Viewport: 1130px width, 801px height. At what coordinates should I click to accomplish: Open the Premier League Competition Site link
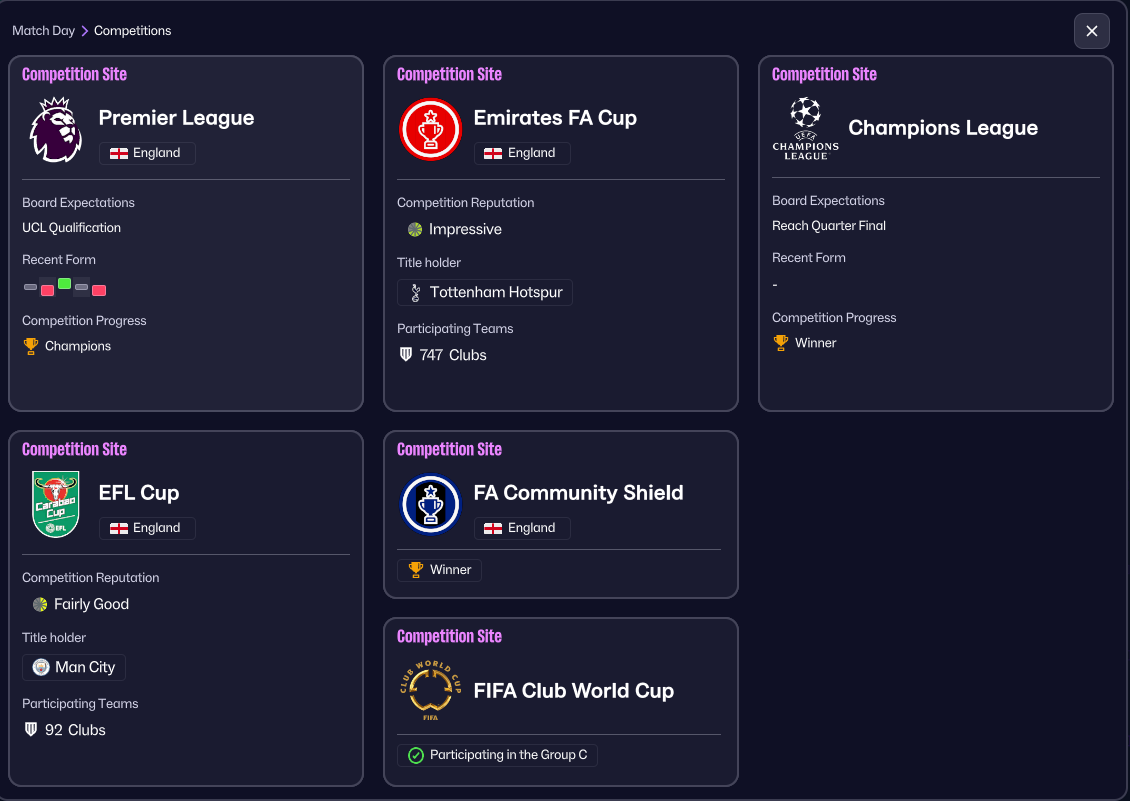(74, 74)
